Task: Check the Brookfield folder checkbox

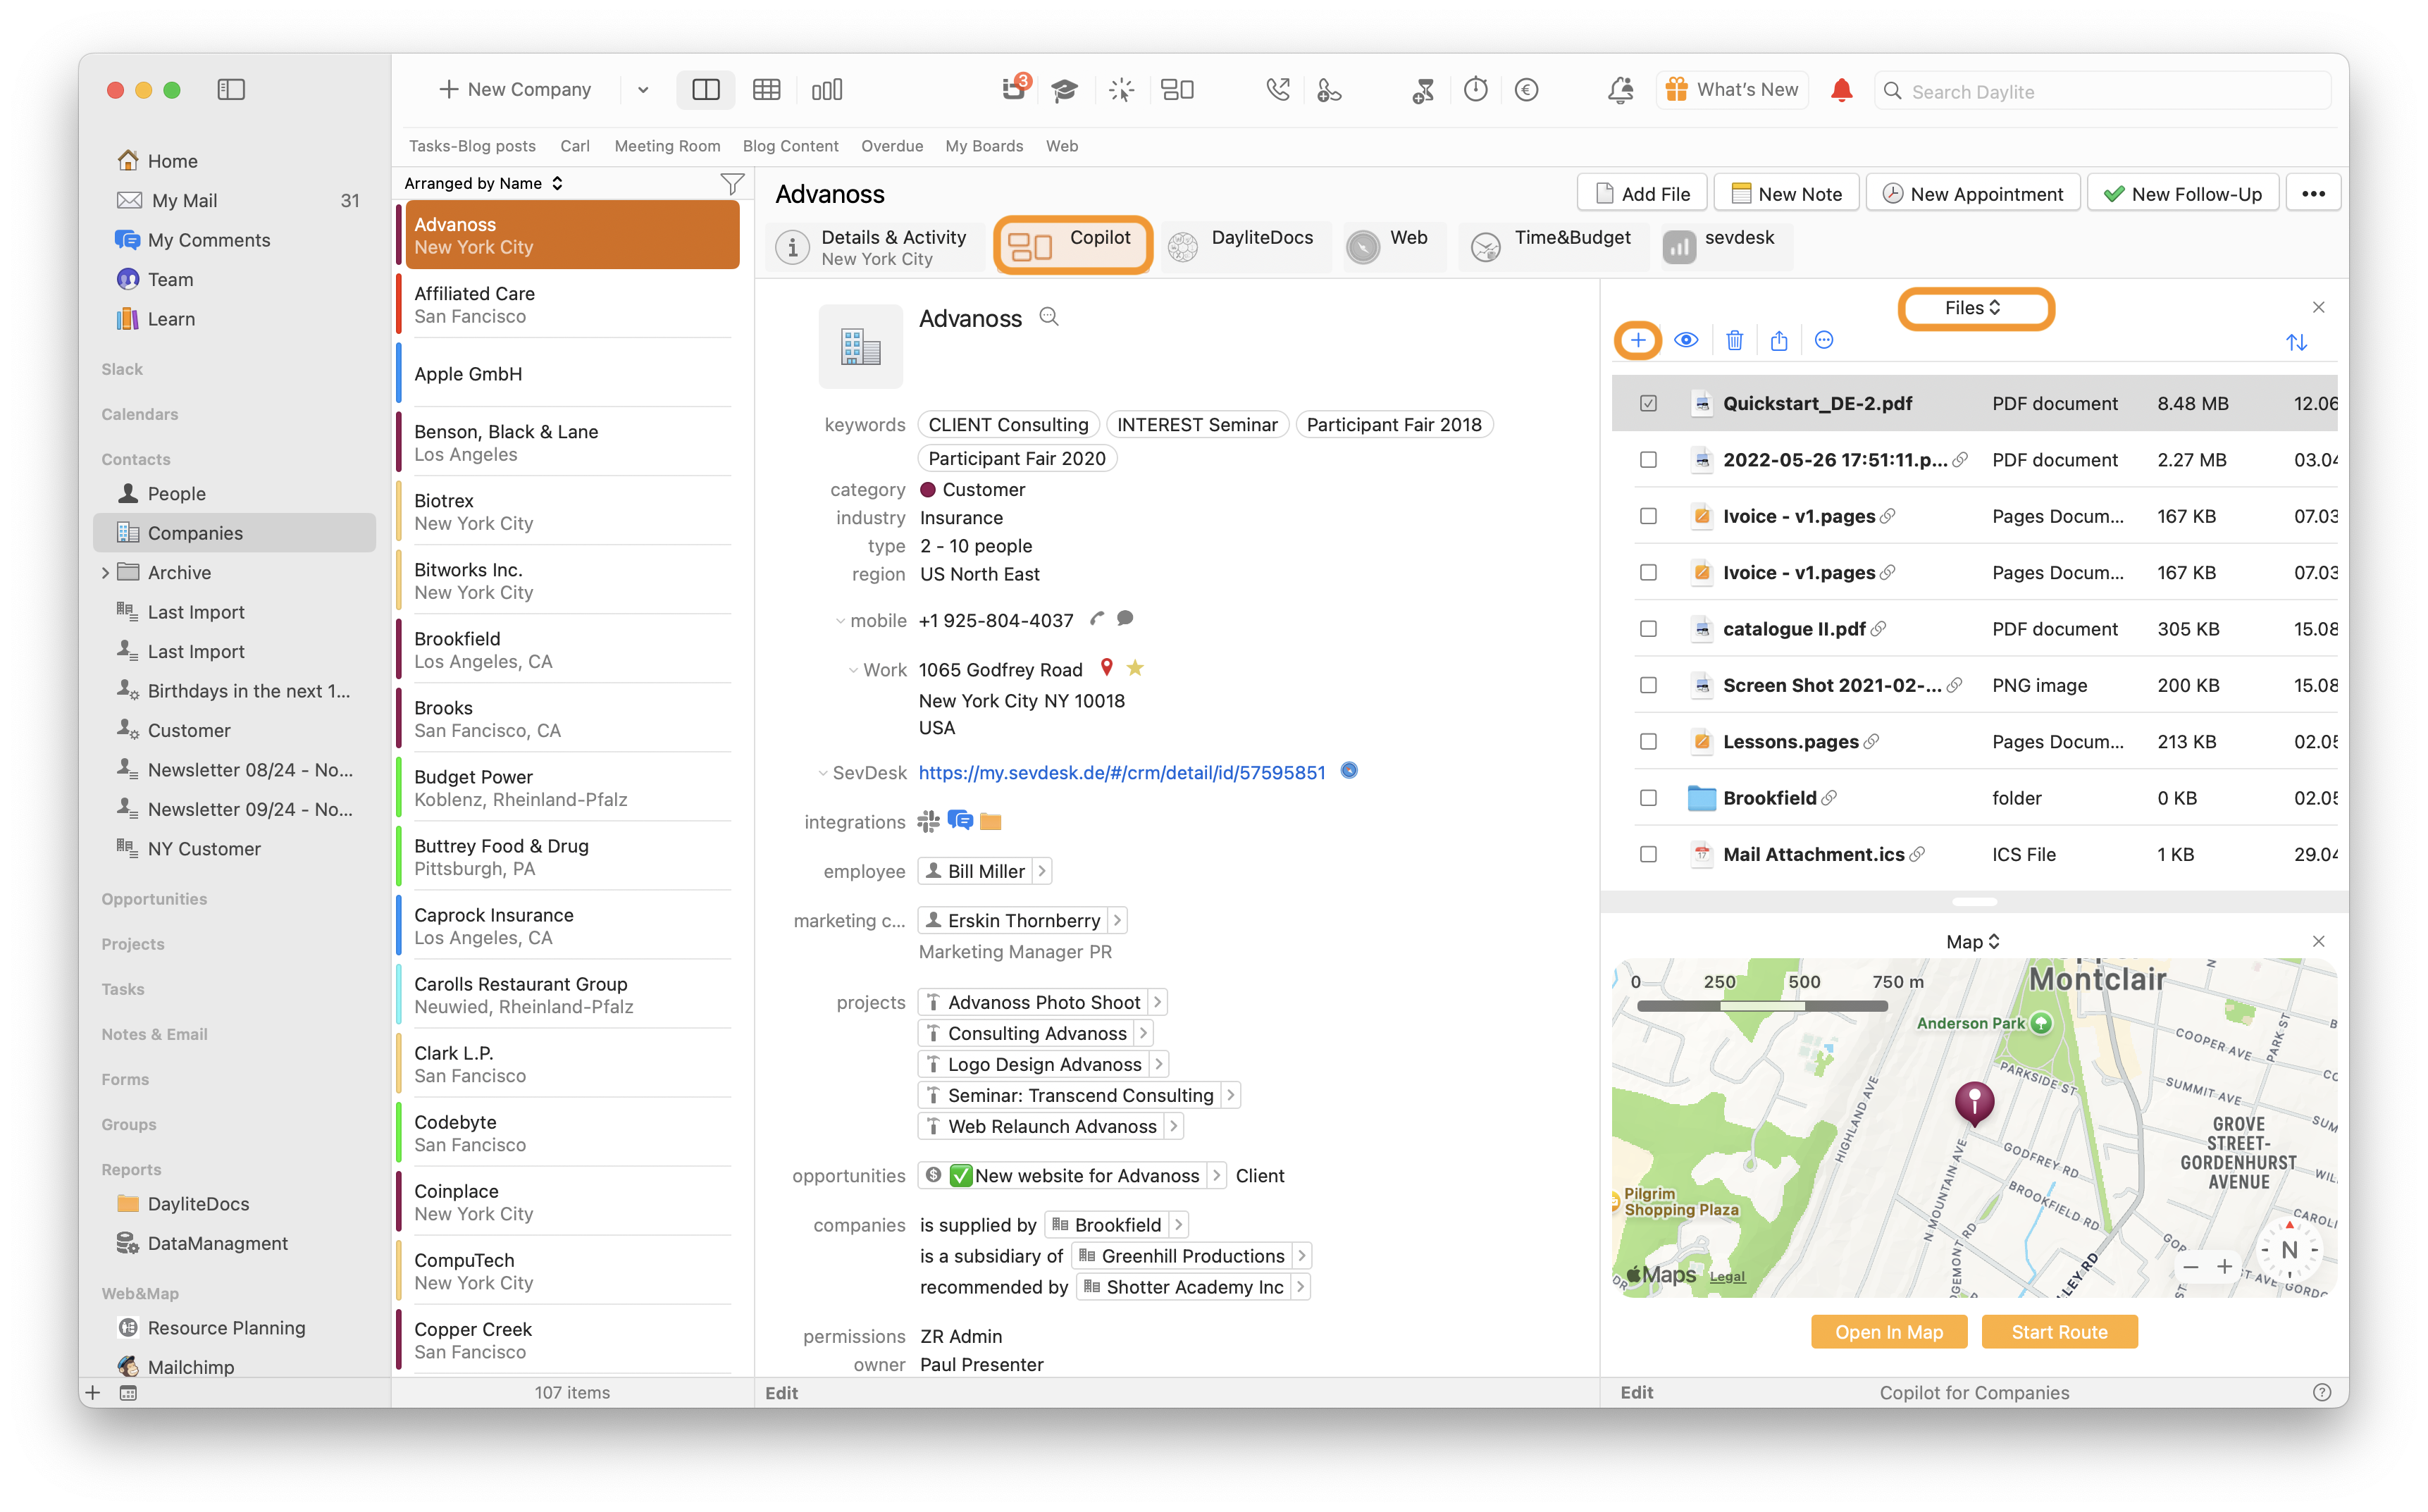Action: coord(1648,798)
